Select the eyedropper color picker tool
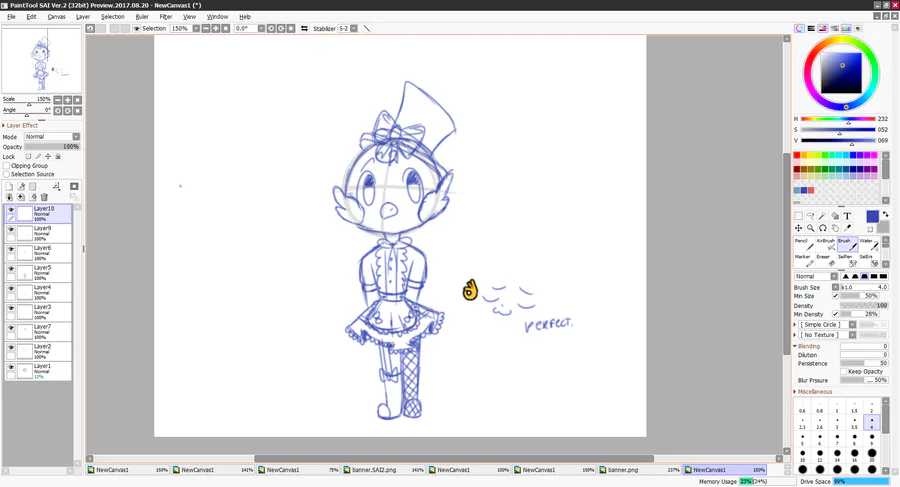The image size is (900, 487). click(x=847, y=228)
